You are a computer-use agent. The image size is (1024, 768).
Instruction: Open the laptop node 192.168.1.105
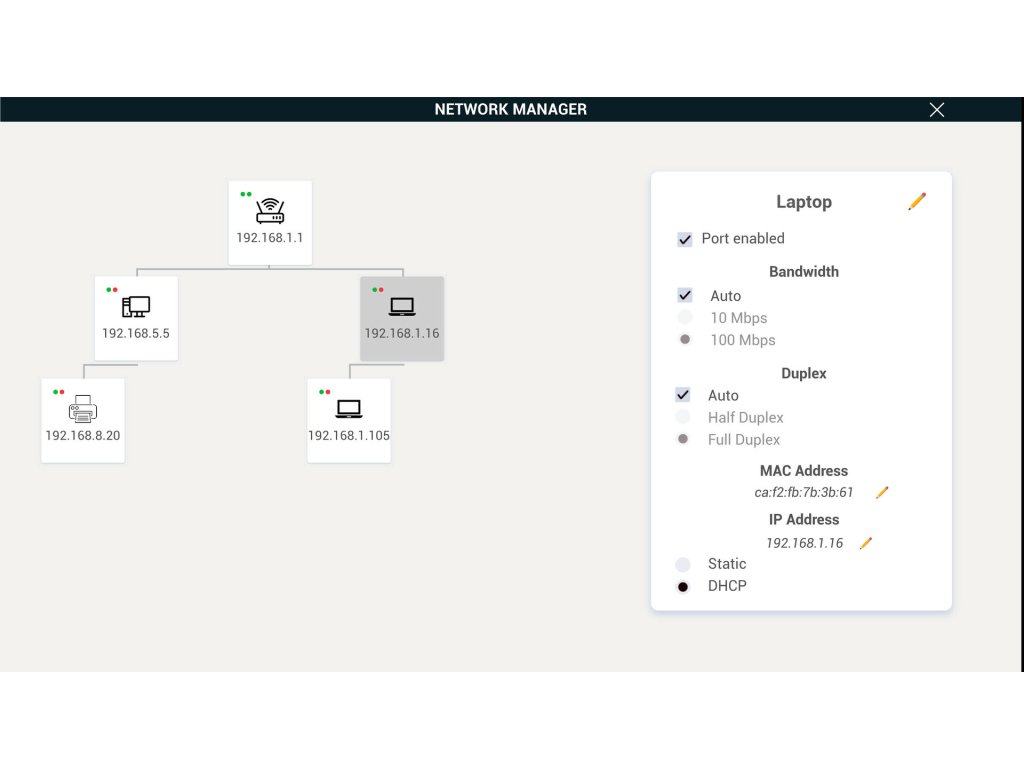(x=349, y=419)
